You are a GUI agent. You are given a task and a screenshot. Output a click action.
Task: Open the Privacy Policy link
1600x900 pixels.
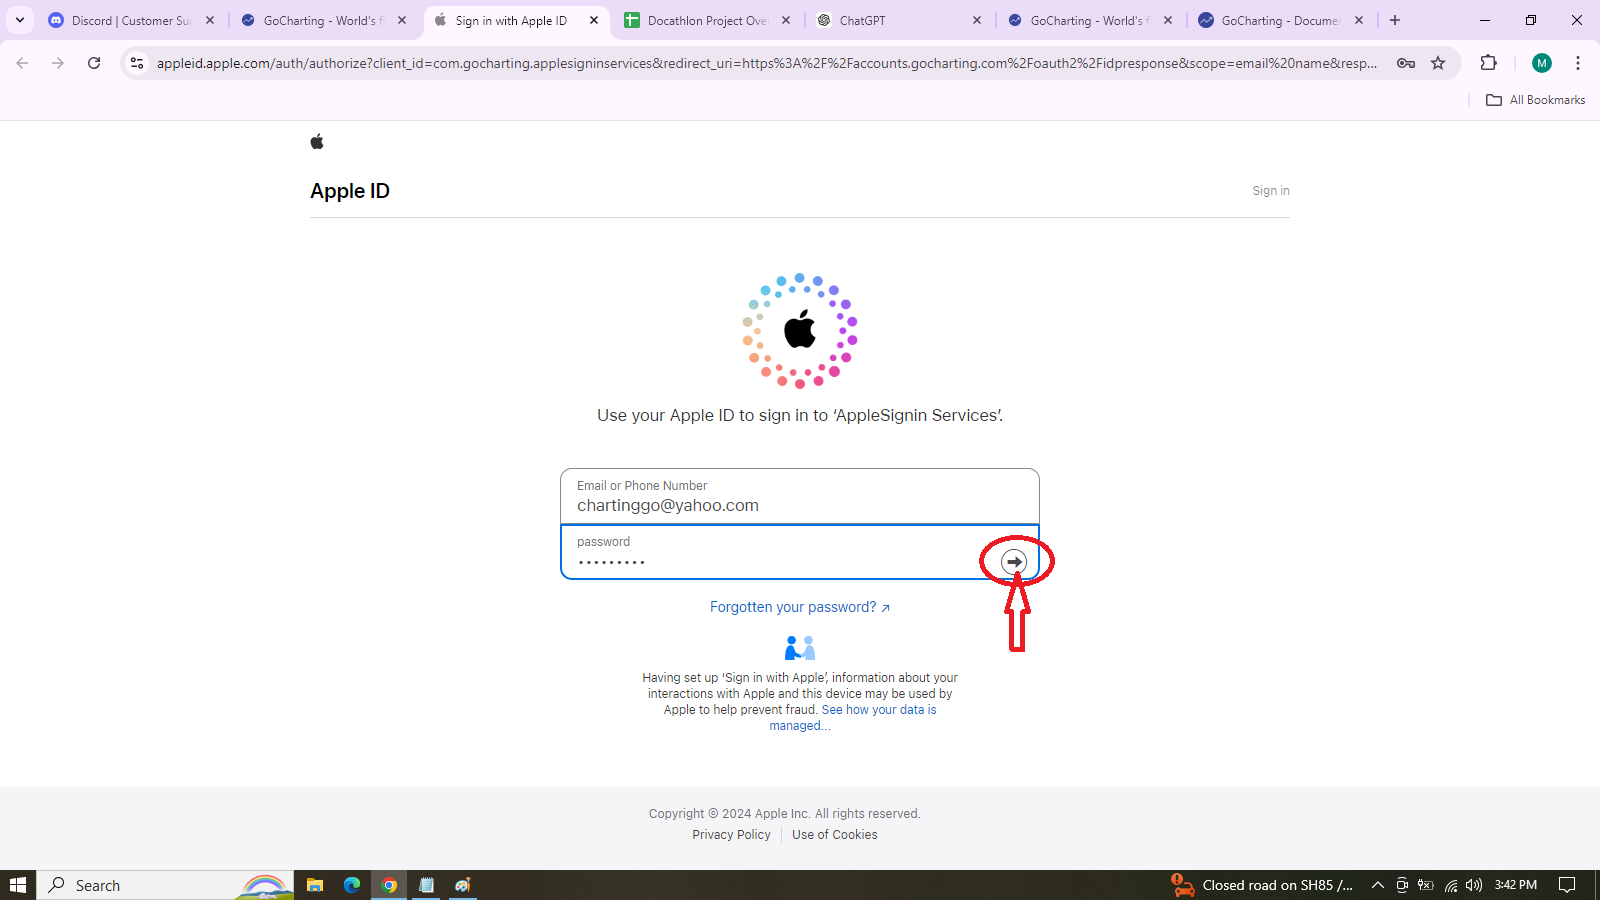[731, 835]
